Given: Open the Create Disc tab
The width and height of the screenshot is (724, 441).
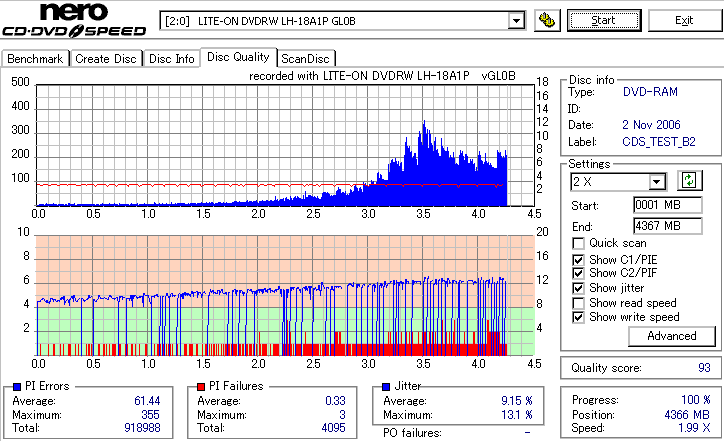Looking at the screenshot, I should tap(106, 59).
